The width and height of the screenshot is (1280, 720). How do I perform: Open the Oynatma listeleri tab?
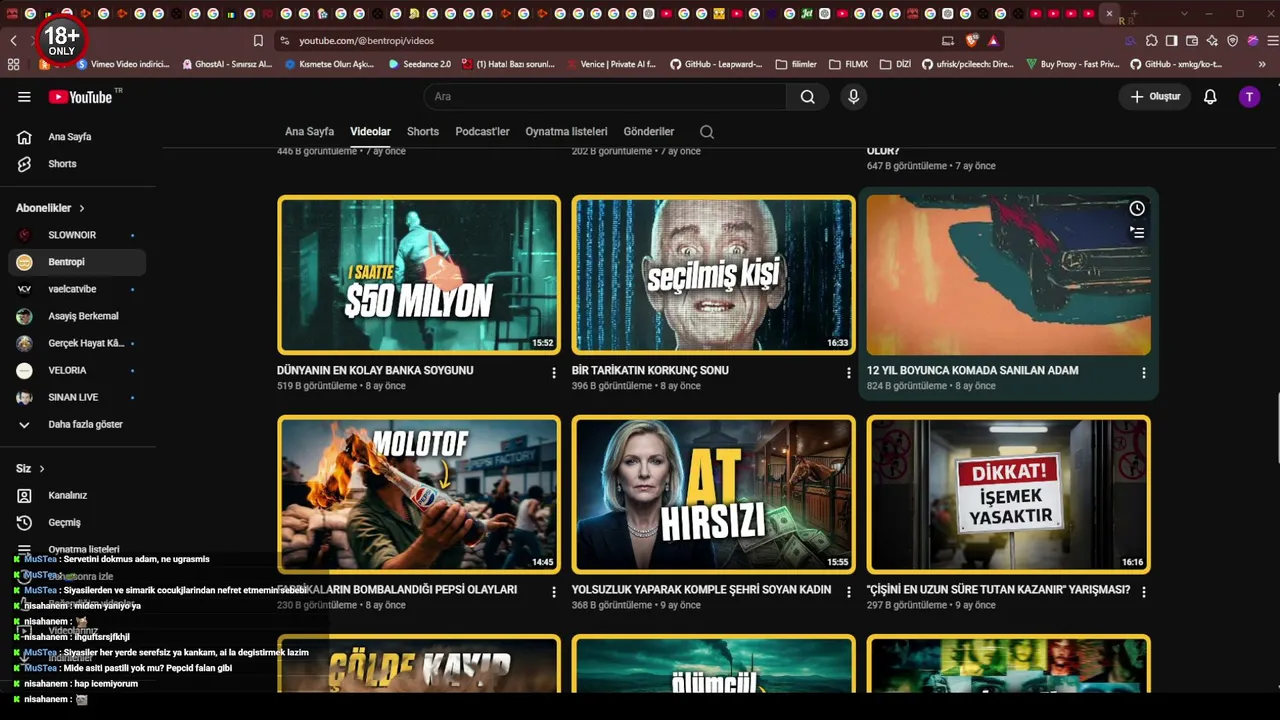coord(566,132)
